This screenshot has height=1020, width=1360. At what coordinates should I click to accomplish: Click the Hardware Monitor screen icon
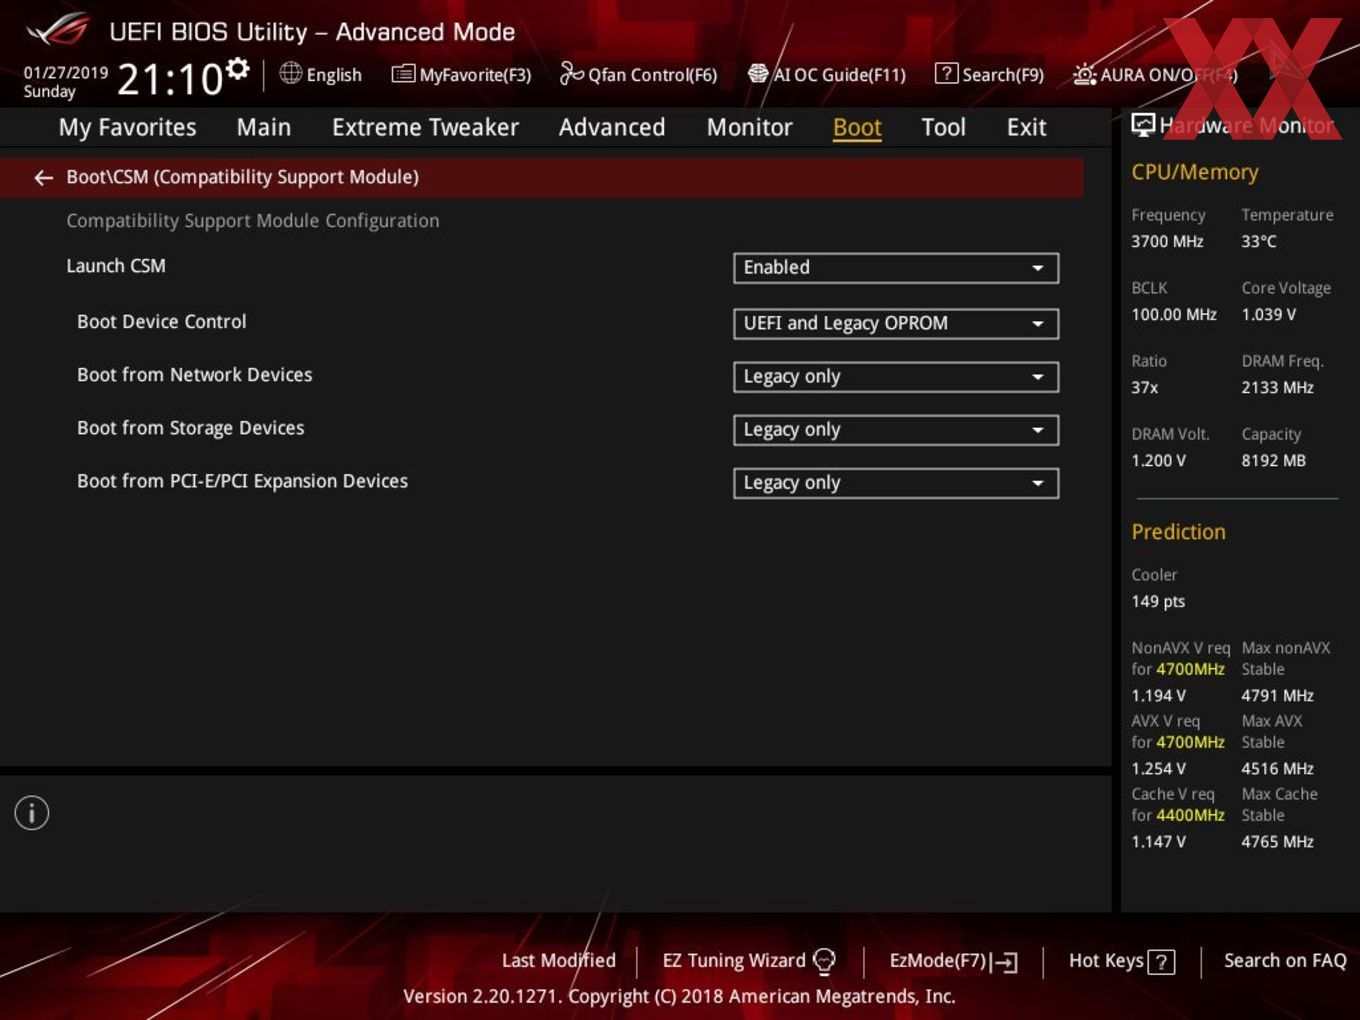click(1143, 125)
